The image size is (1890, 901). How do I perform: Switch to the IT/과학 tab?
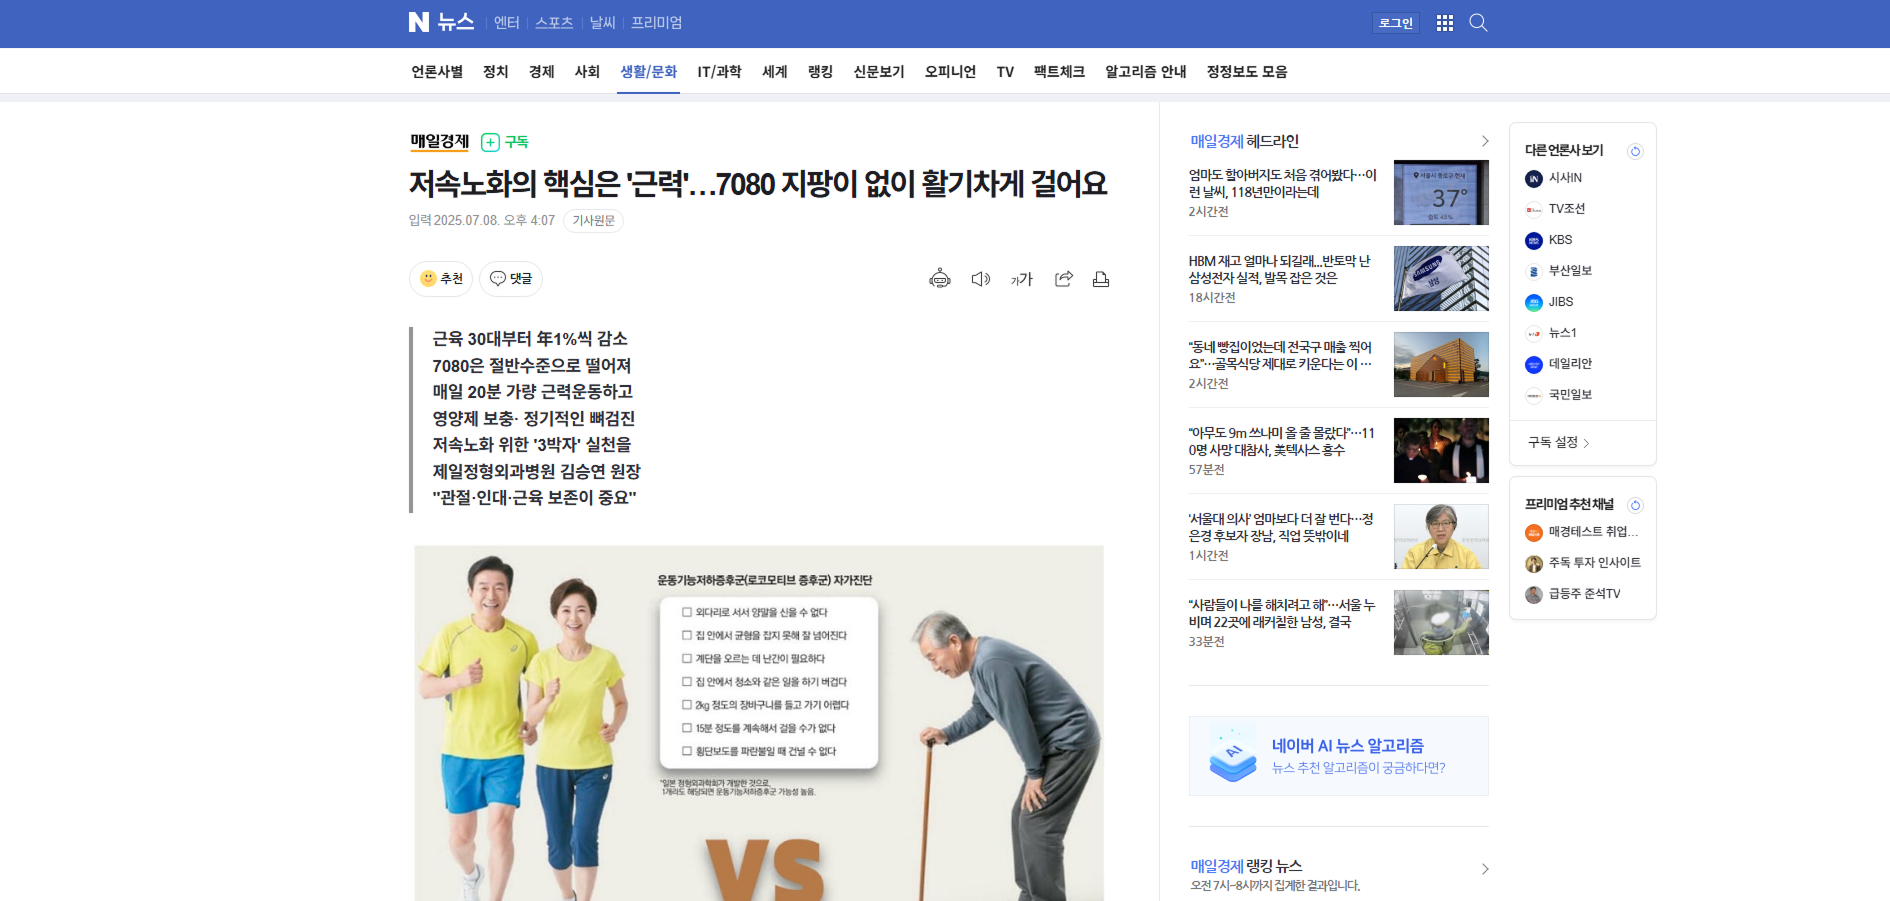(719, 72)
